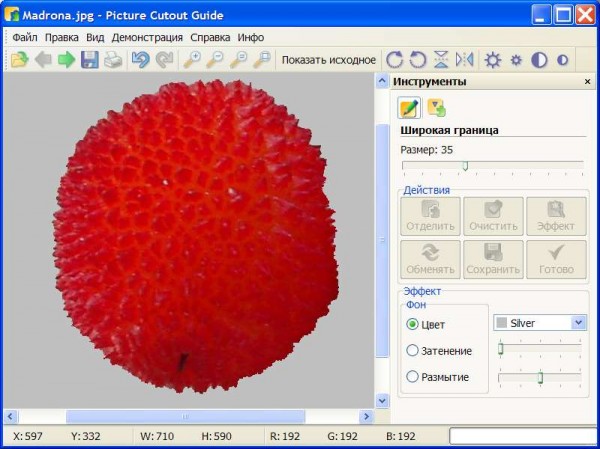
Task: Click the green forward arrow icon
Action: (x=67, y=60)
